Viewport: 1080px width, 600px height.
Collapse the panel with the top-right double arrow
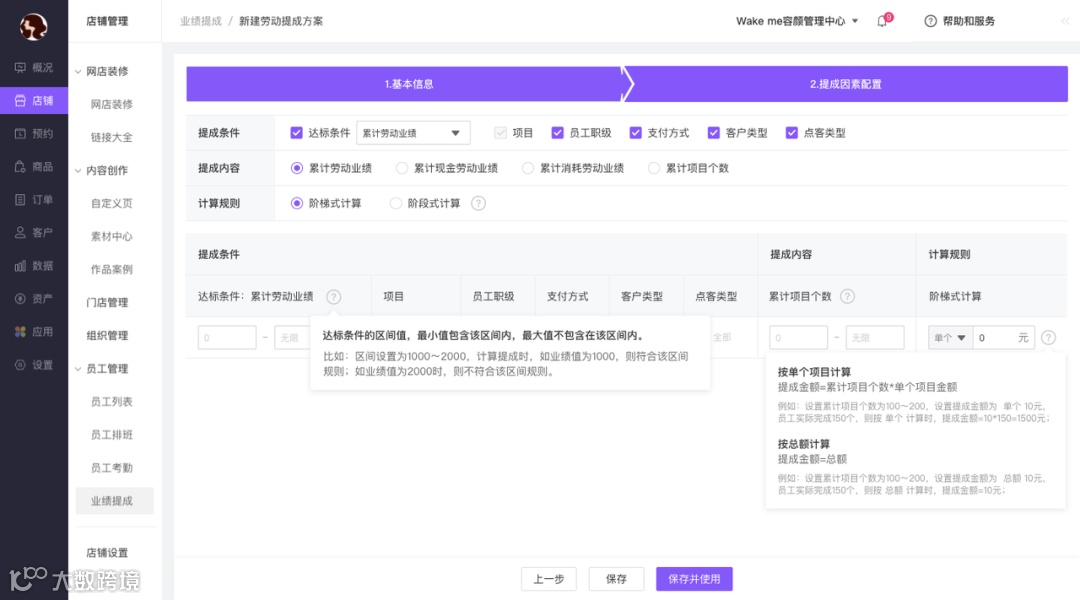click(1066, 21)
